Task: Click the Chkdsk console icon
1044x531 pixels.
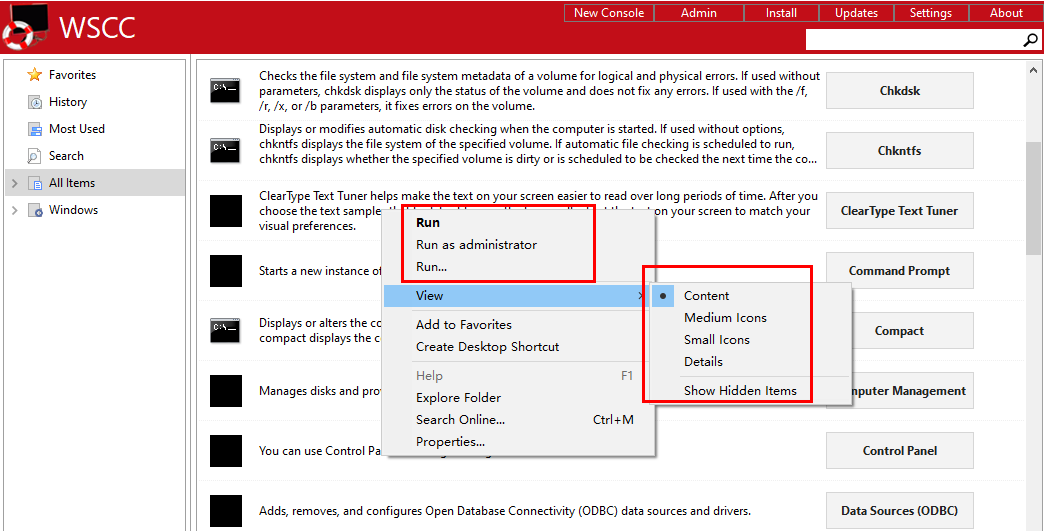Action: (x=226, y=90)
